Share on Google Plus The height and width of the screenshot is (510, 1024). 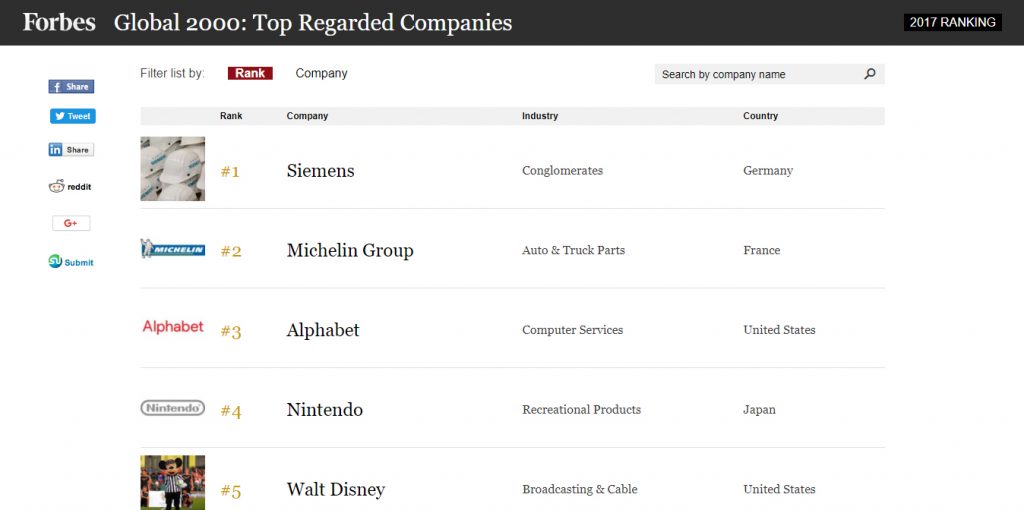(x=71, y=223)
